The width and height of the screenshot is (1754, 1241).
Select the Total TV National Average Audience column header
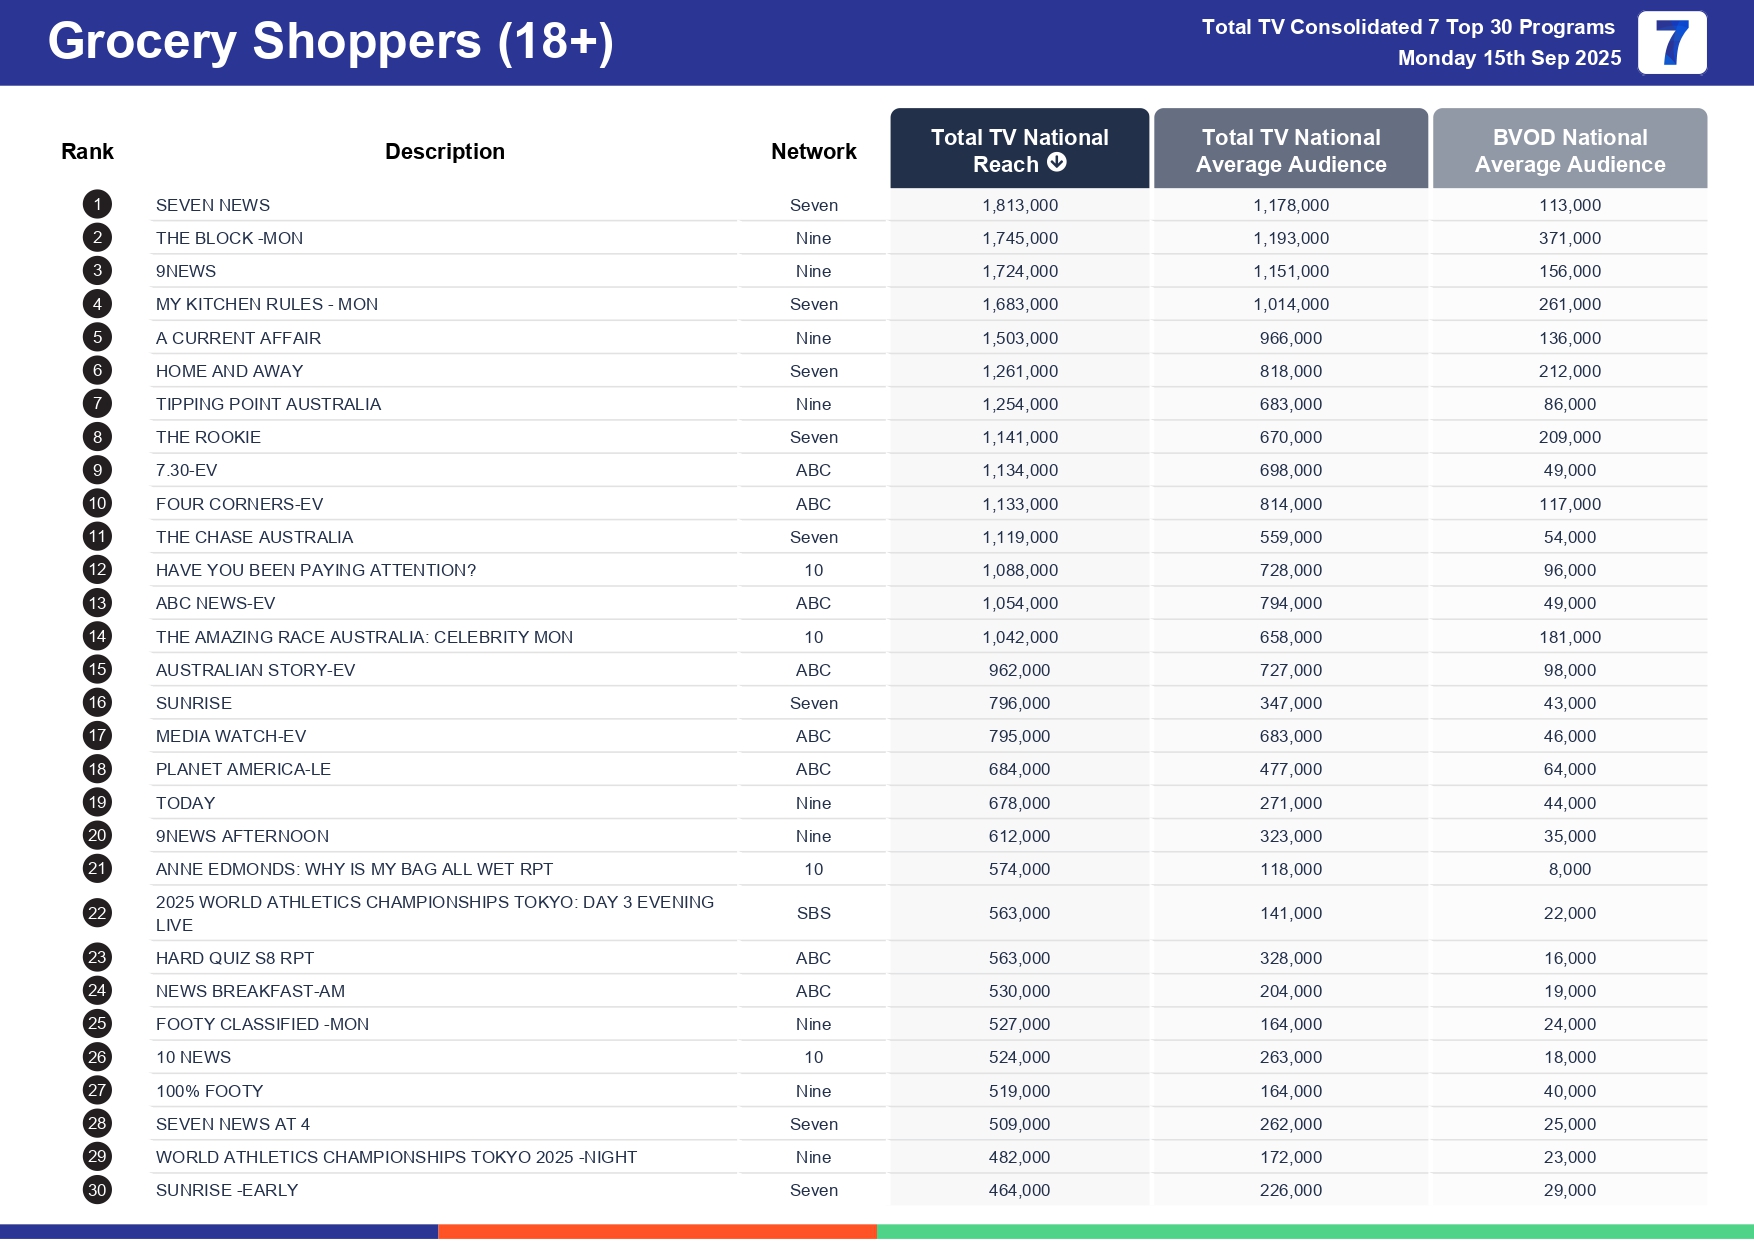pos(1290,150)
